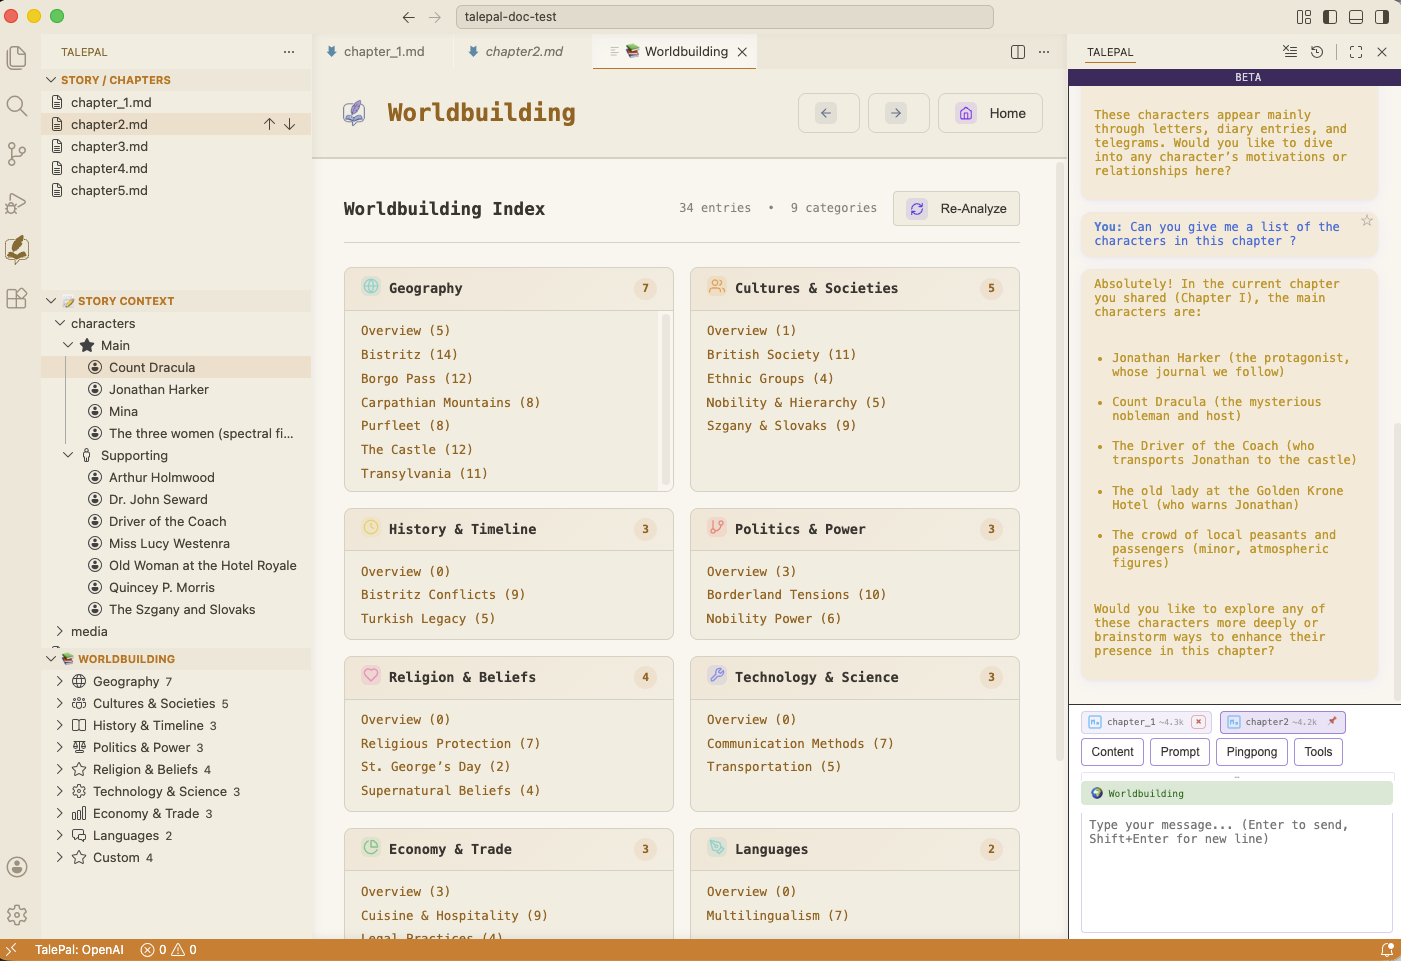This screenshot has width=1401, height=961.
Task: Open the Search view in activity bar
Action: click(17, 106)
